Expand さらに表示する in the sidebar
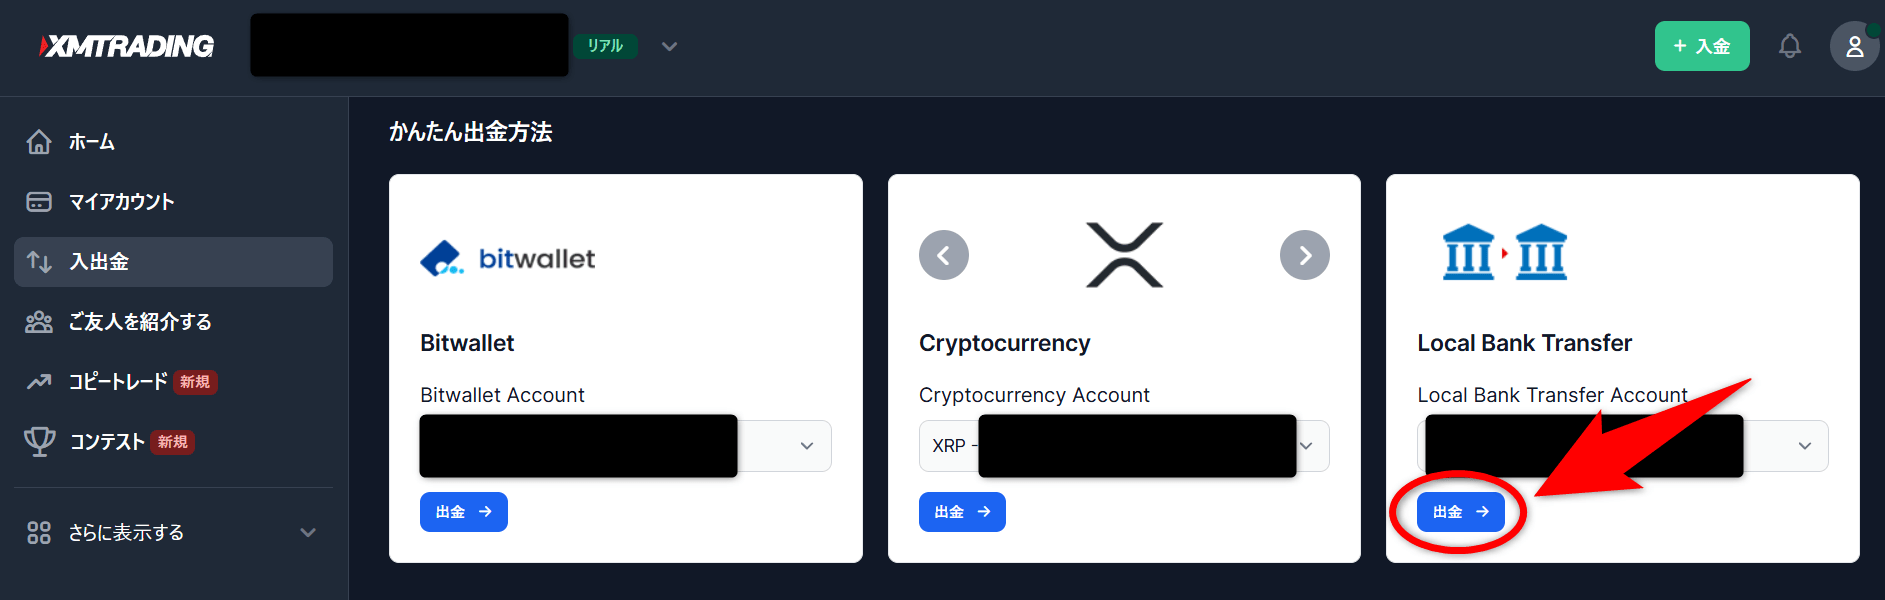The height and width of the screenshot is (600, 1885). [174, 533]
